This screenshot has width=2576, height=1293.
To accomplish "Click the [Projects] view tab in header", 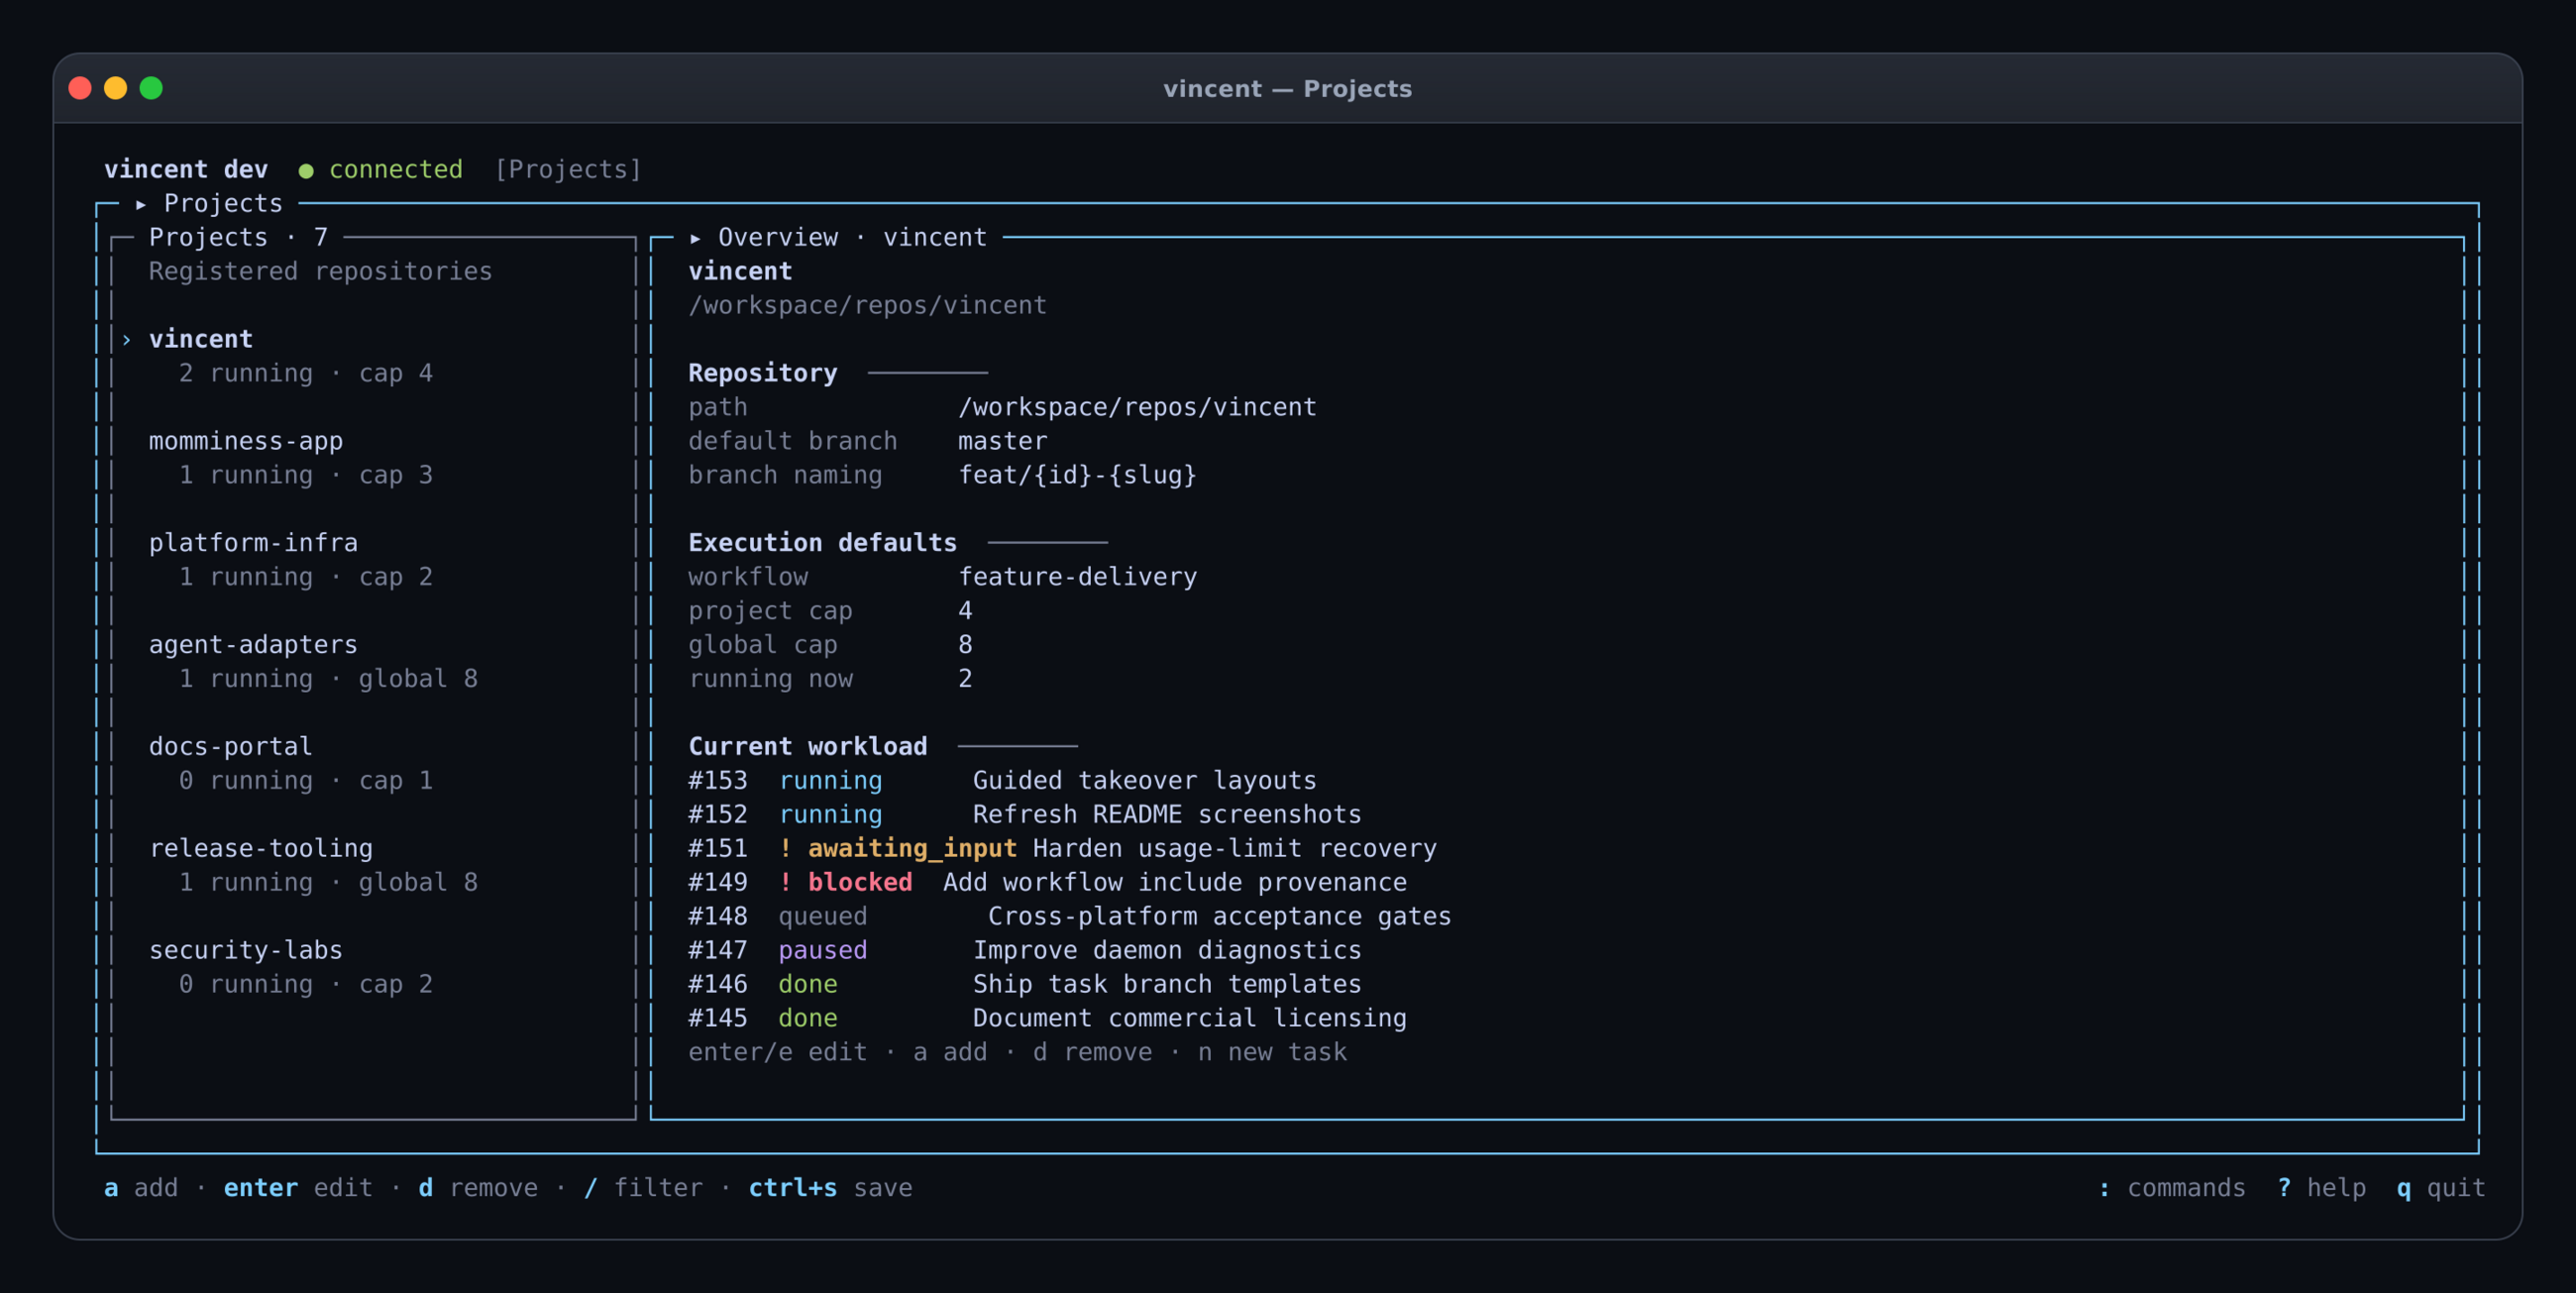I will (568, 170).
